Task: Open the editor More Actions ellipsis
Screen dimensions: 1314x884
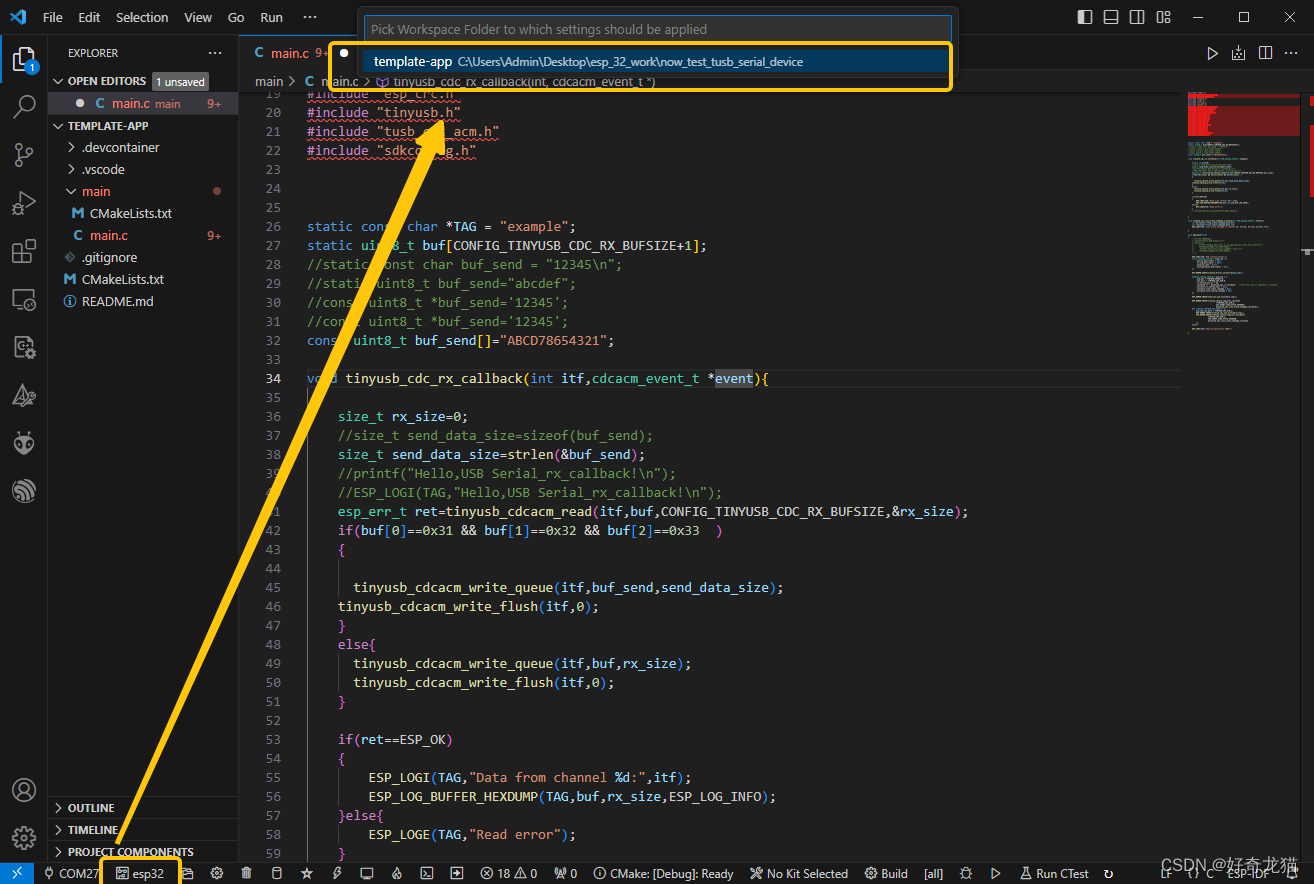Action: coord(1291,53)
